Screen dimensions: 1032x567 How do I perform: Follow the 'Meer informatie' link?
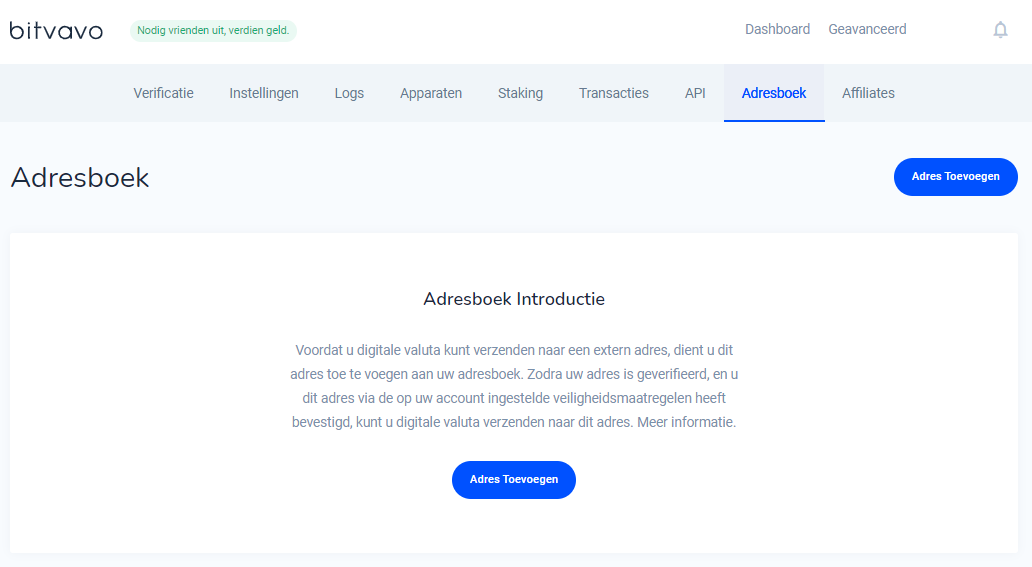(x=686, y=422)
